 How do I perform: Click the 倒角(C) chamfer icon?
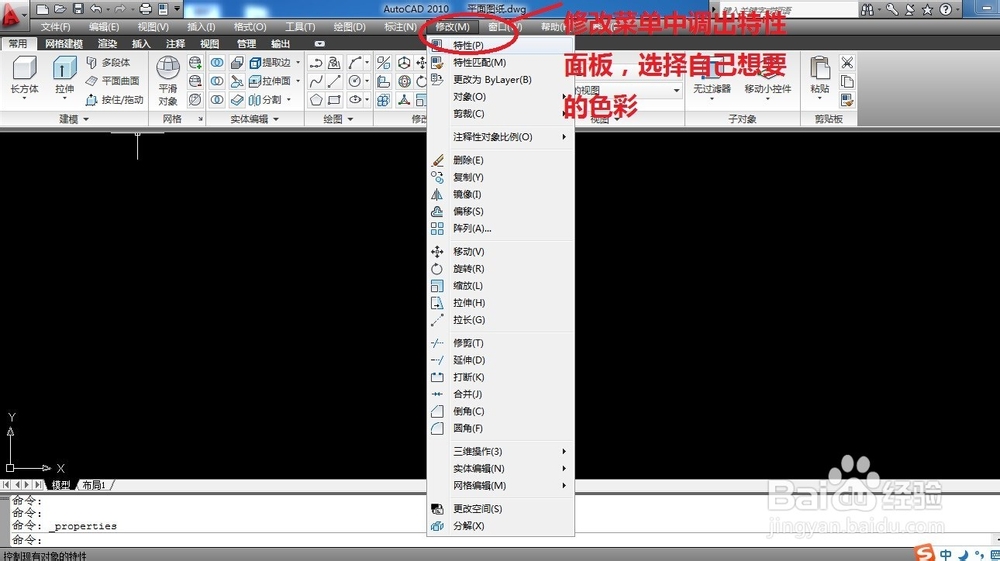coord(437,411)
